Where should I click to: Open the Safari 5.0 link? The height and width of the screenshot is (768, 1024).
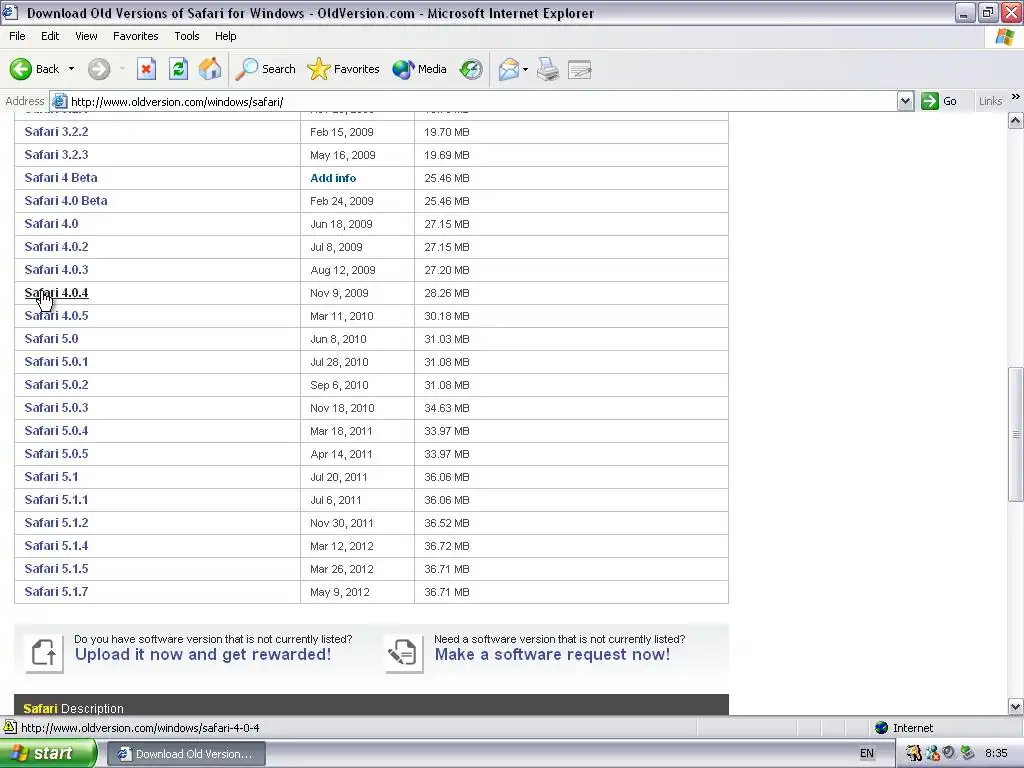point(51,338)
